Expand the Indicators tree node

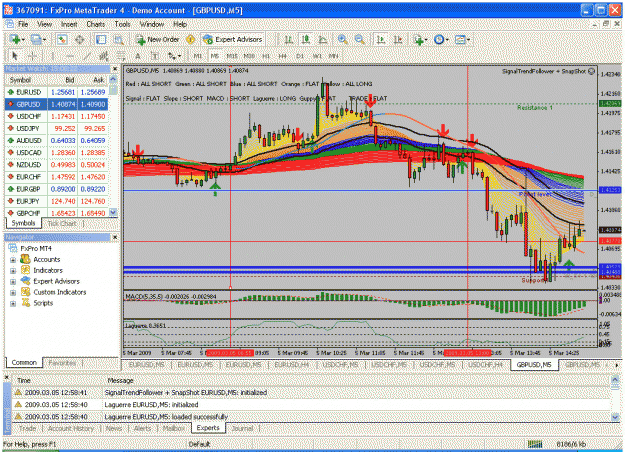[x=13, y=271]
